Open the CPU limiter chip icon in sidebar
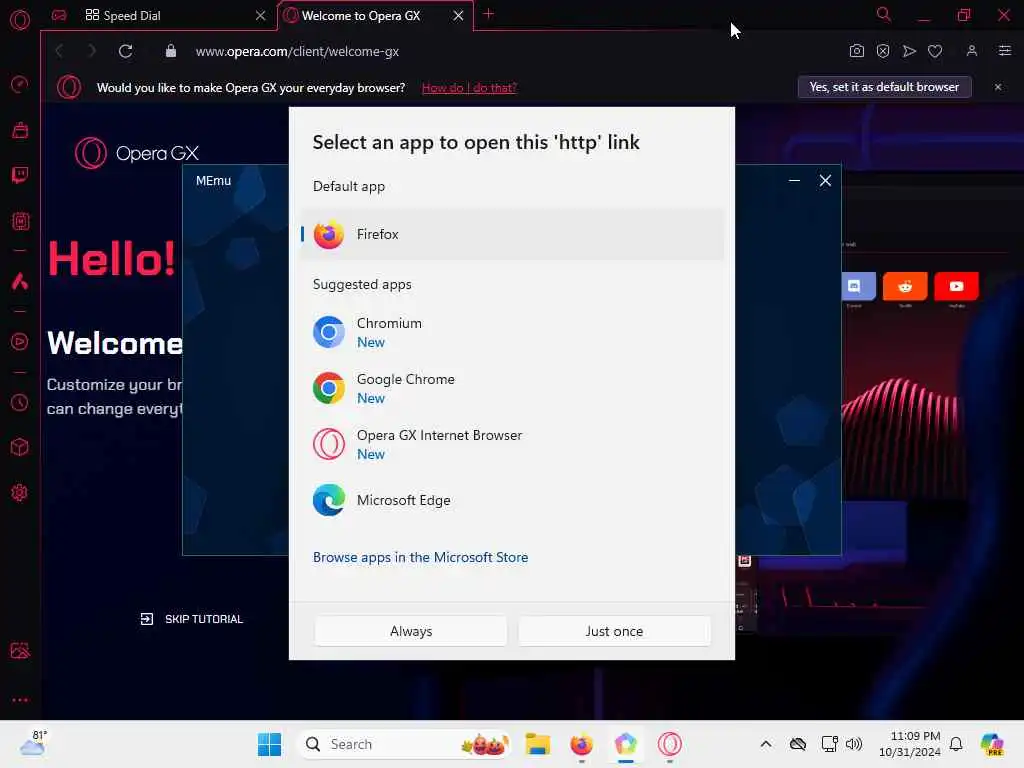Image resolution: width=1024 pixels, height=768 pixels. [20, 221]
